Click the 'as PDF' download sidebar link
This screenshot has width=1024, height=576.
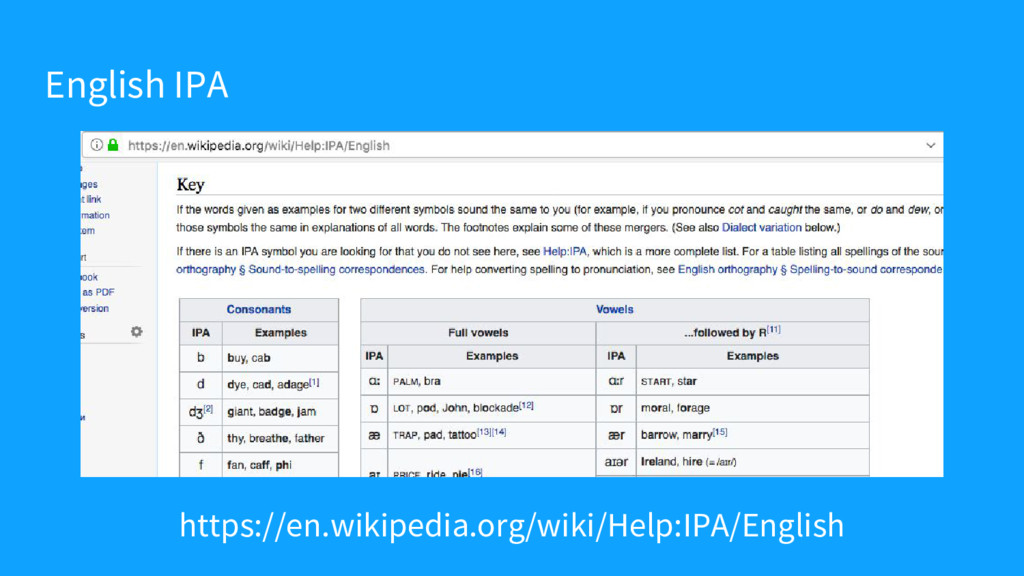tap(97, 291)
